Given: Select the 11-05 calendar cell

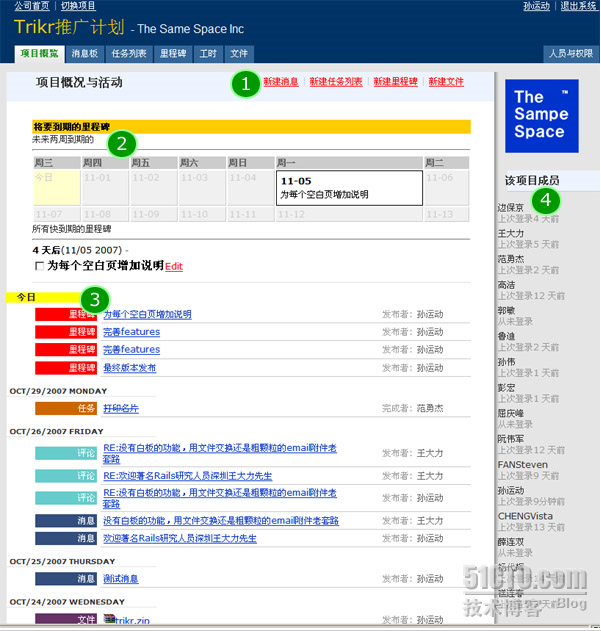Looking at the screenshot, I should pyautogui.click(x=349, y=188).
